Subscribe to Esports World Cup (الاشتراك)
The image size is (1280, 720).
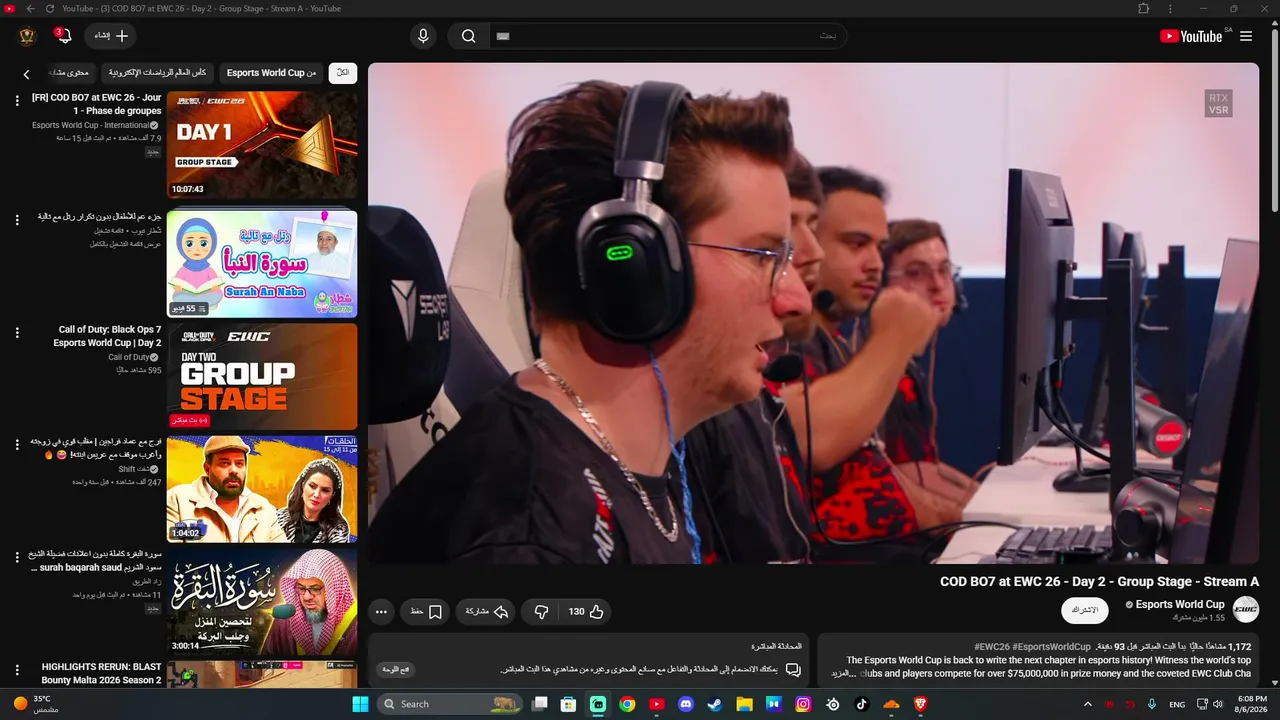[1085, 610]
